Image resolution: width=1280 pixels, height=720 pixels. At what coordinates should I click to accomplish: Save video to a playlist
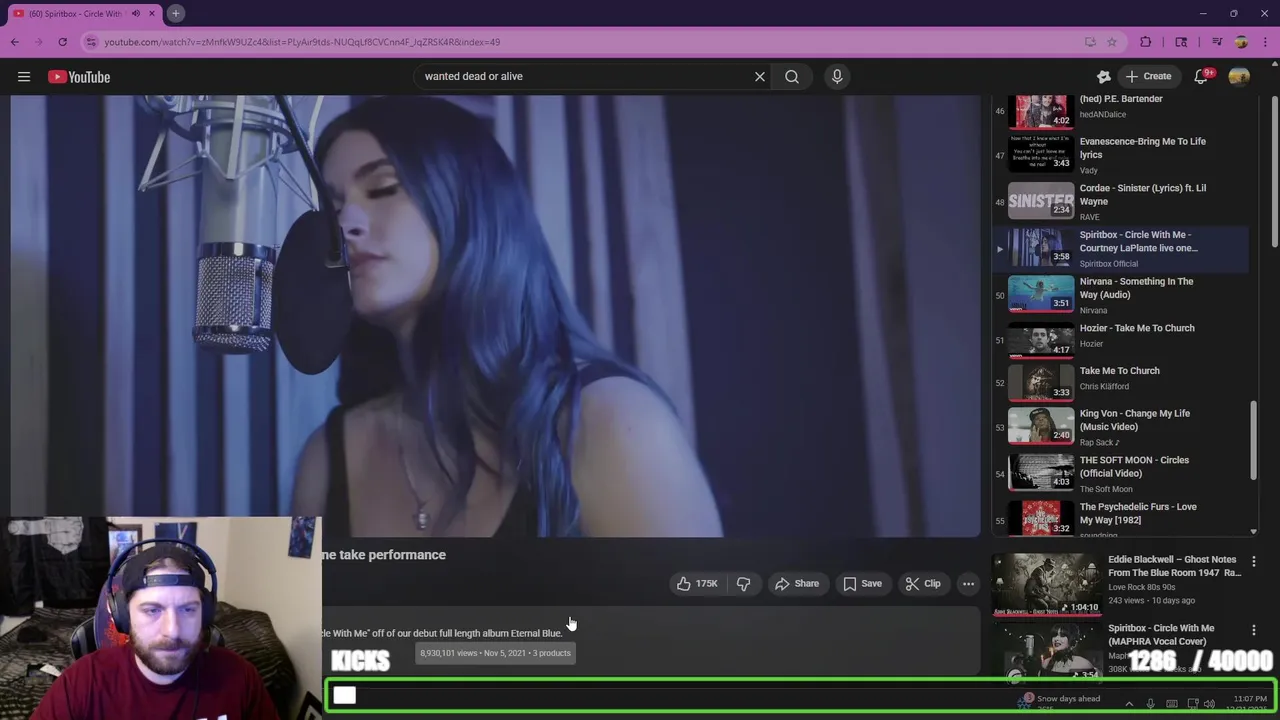tap(862, 584)
